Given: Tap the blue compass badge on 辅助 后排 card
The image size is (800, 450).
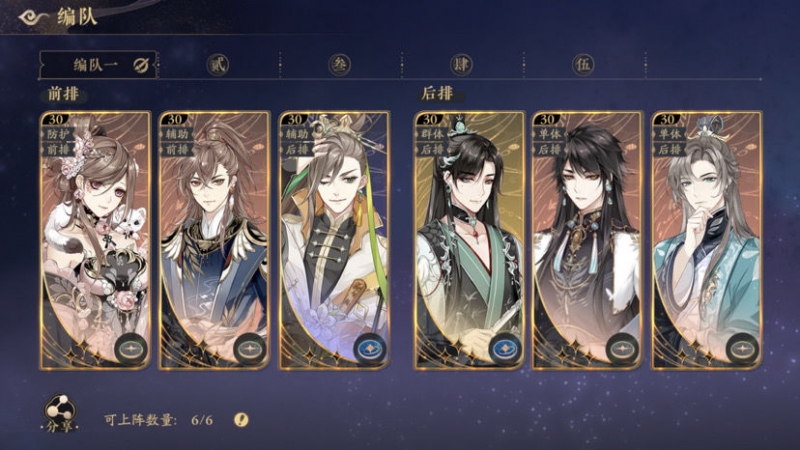Looking at the screenshot, I should click(370, 349).
